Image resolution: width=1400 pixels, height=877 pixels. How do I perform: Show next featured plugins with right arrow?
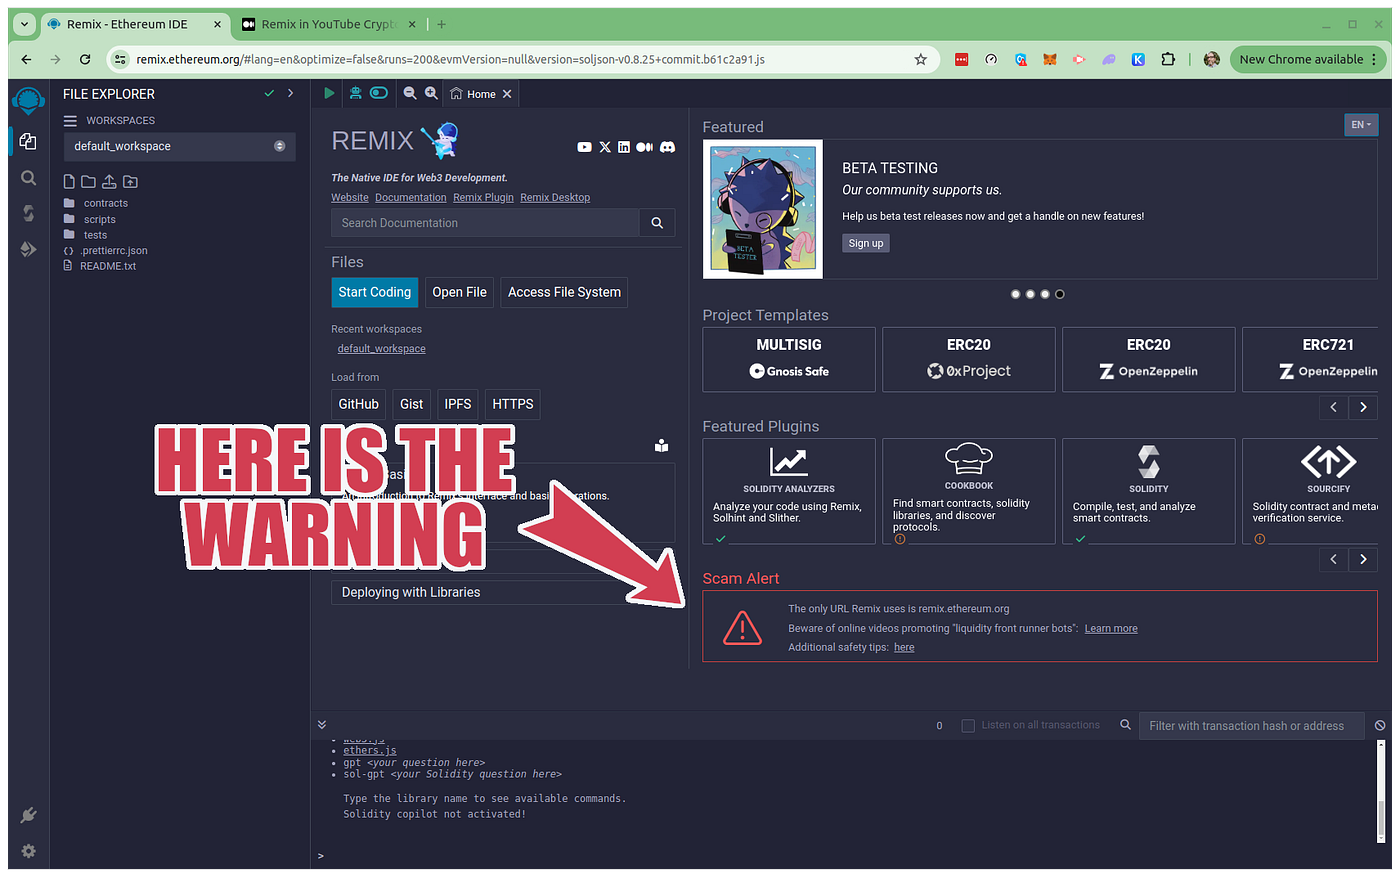point(1363,559)
